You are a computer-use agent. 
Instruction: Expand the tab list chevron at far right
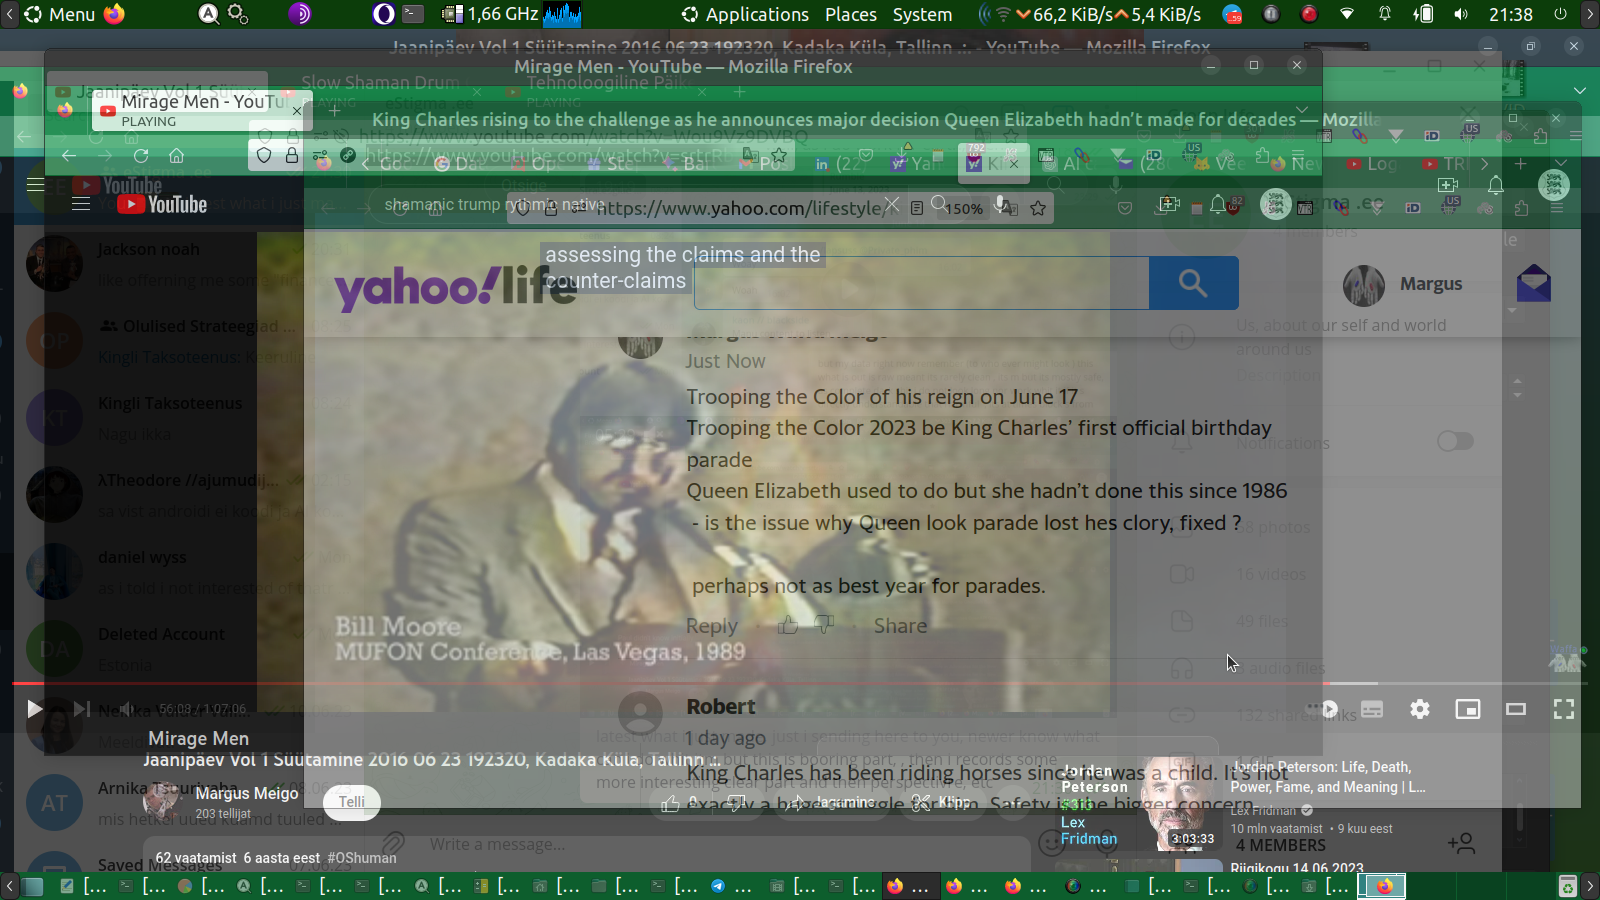click(x=1579, y=91)
